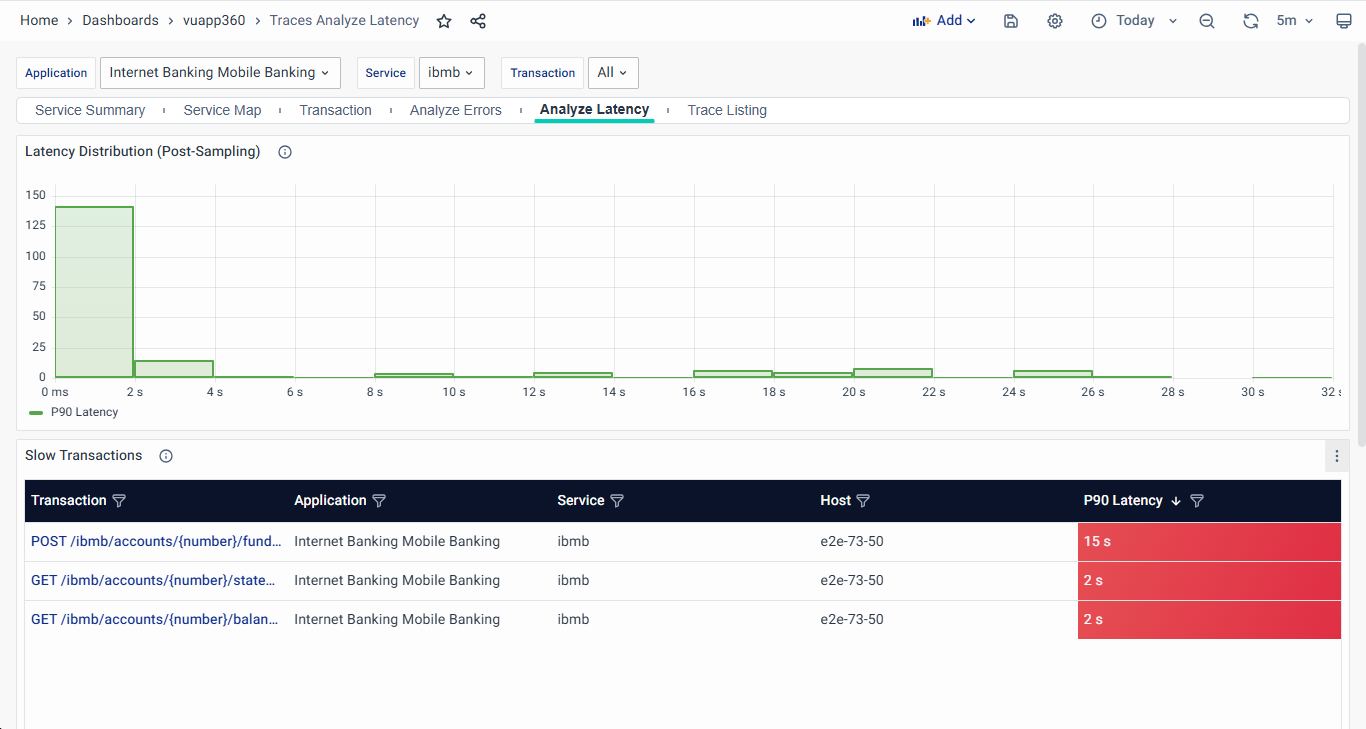Star this dashboard as favorite
Viewport: 1366px width, 729px height.
(x=444, y=21)
